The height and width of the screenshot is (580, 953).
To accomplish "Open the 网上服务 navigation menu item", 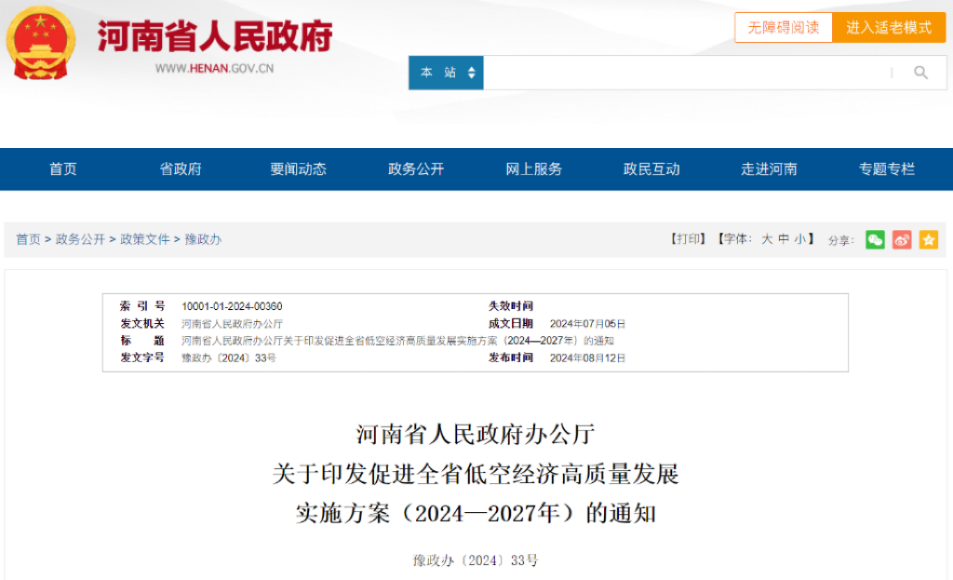I will 534,169.
